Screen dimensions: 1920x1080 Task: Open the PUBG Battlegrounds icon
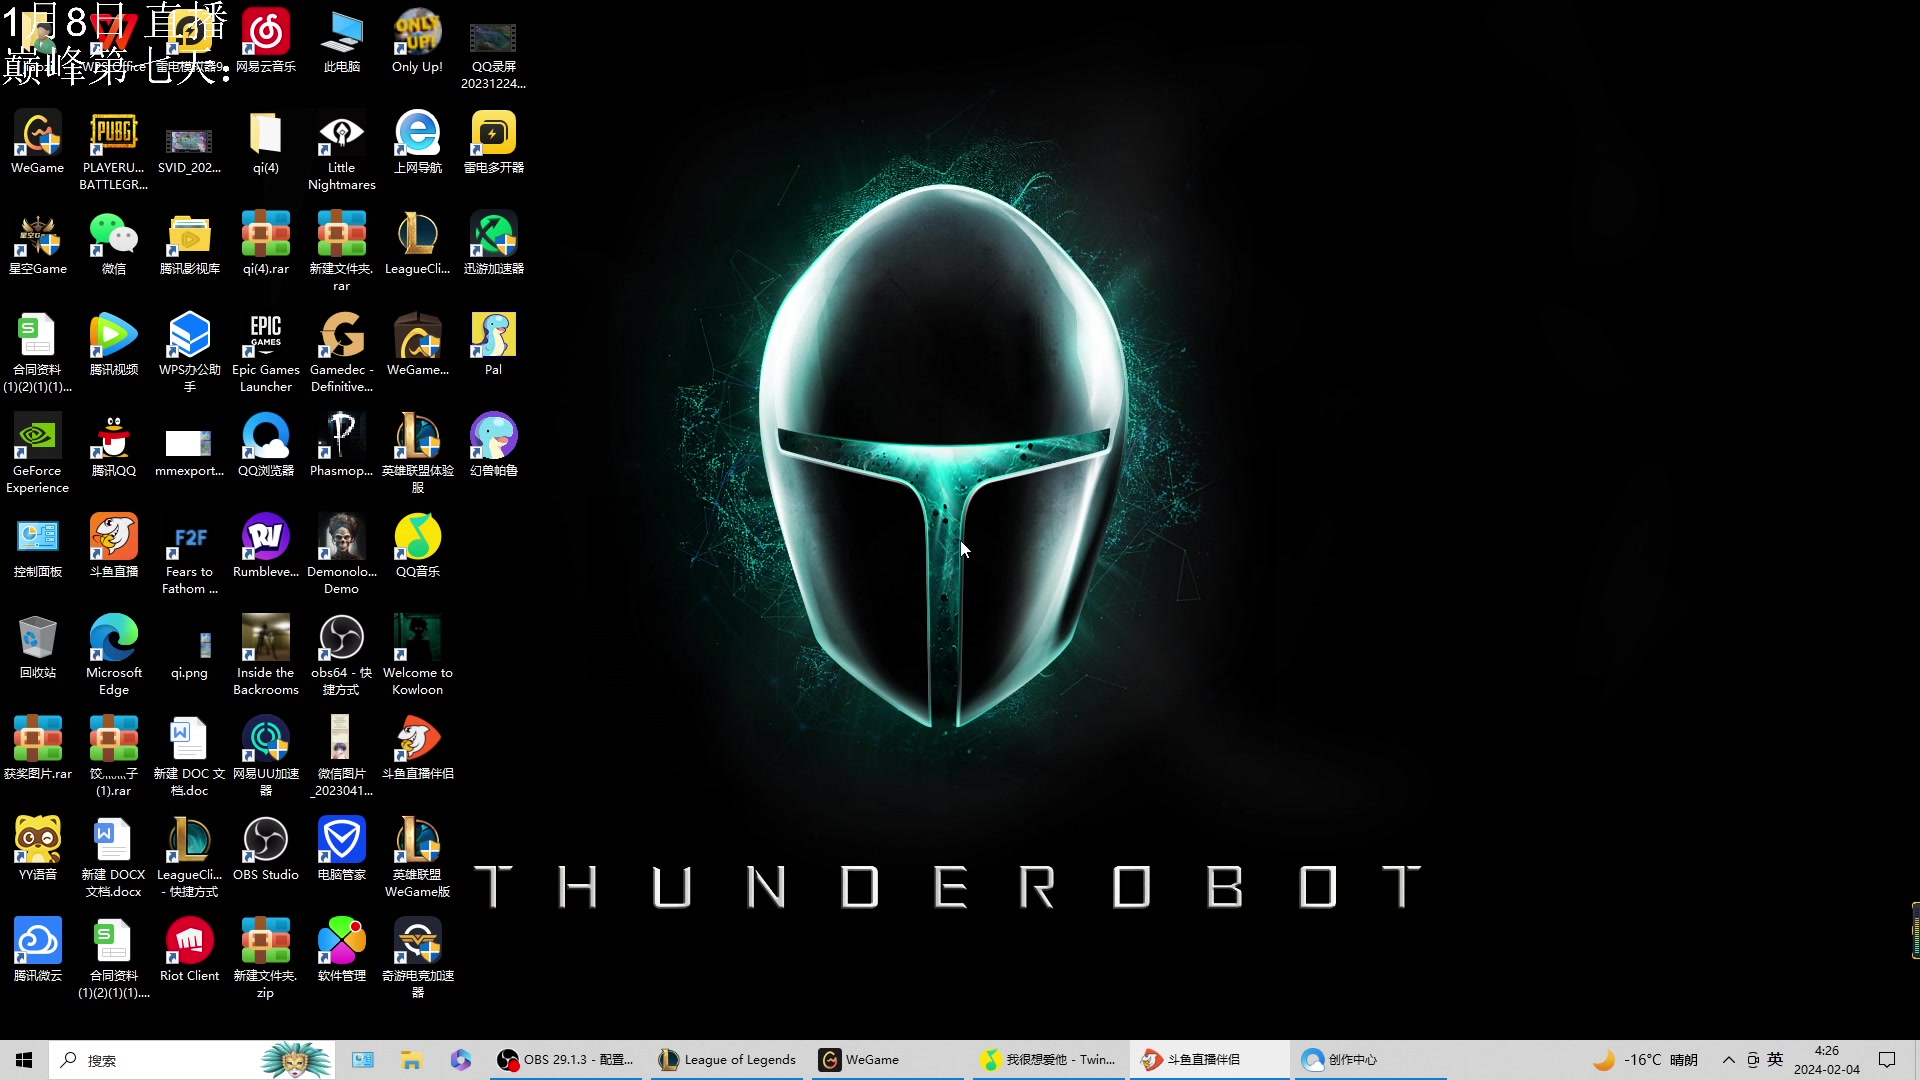pos(114,151)
